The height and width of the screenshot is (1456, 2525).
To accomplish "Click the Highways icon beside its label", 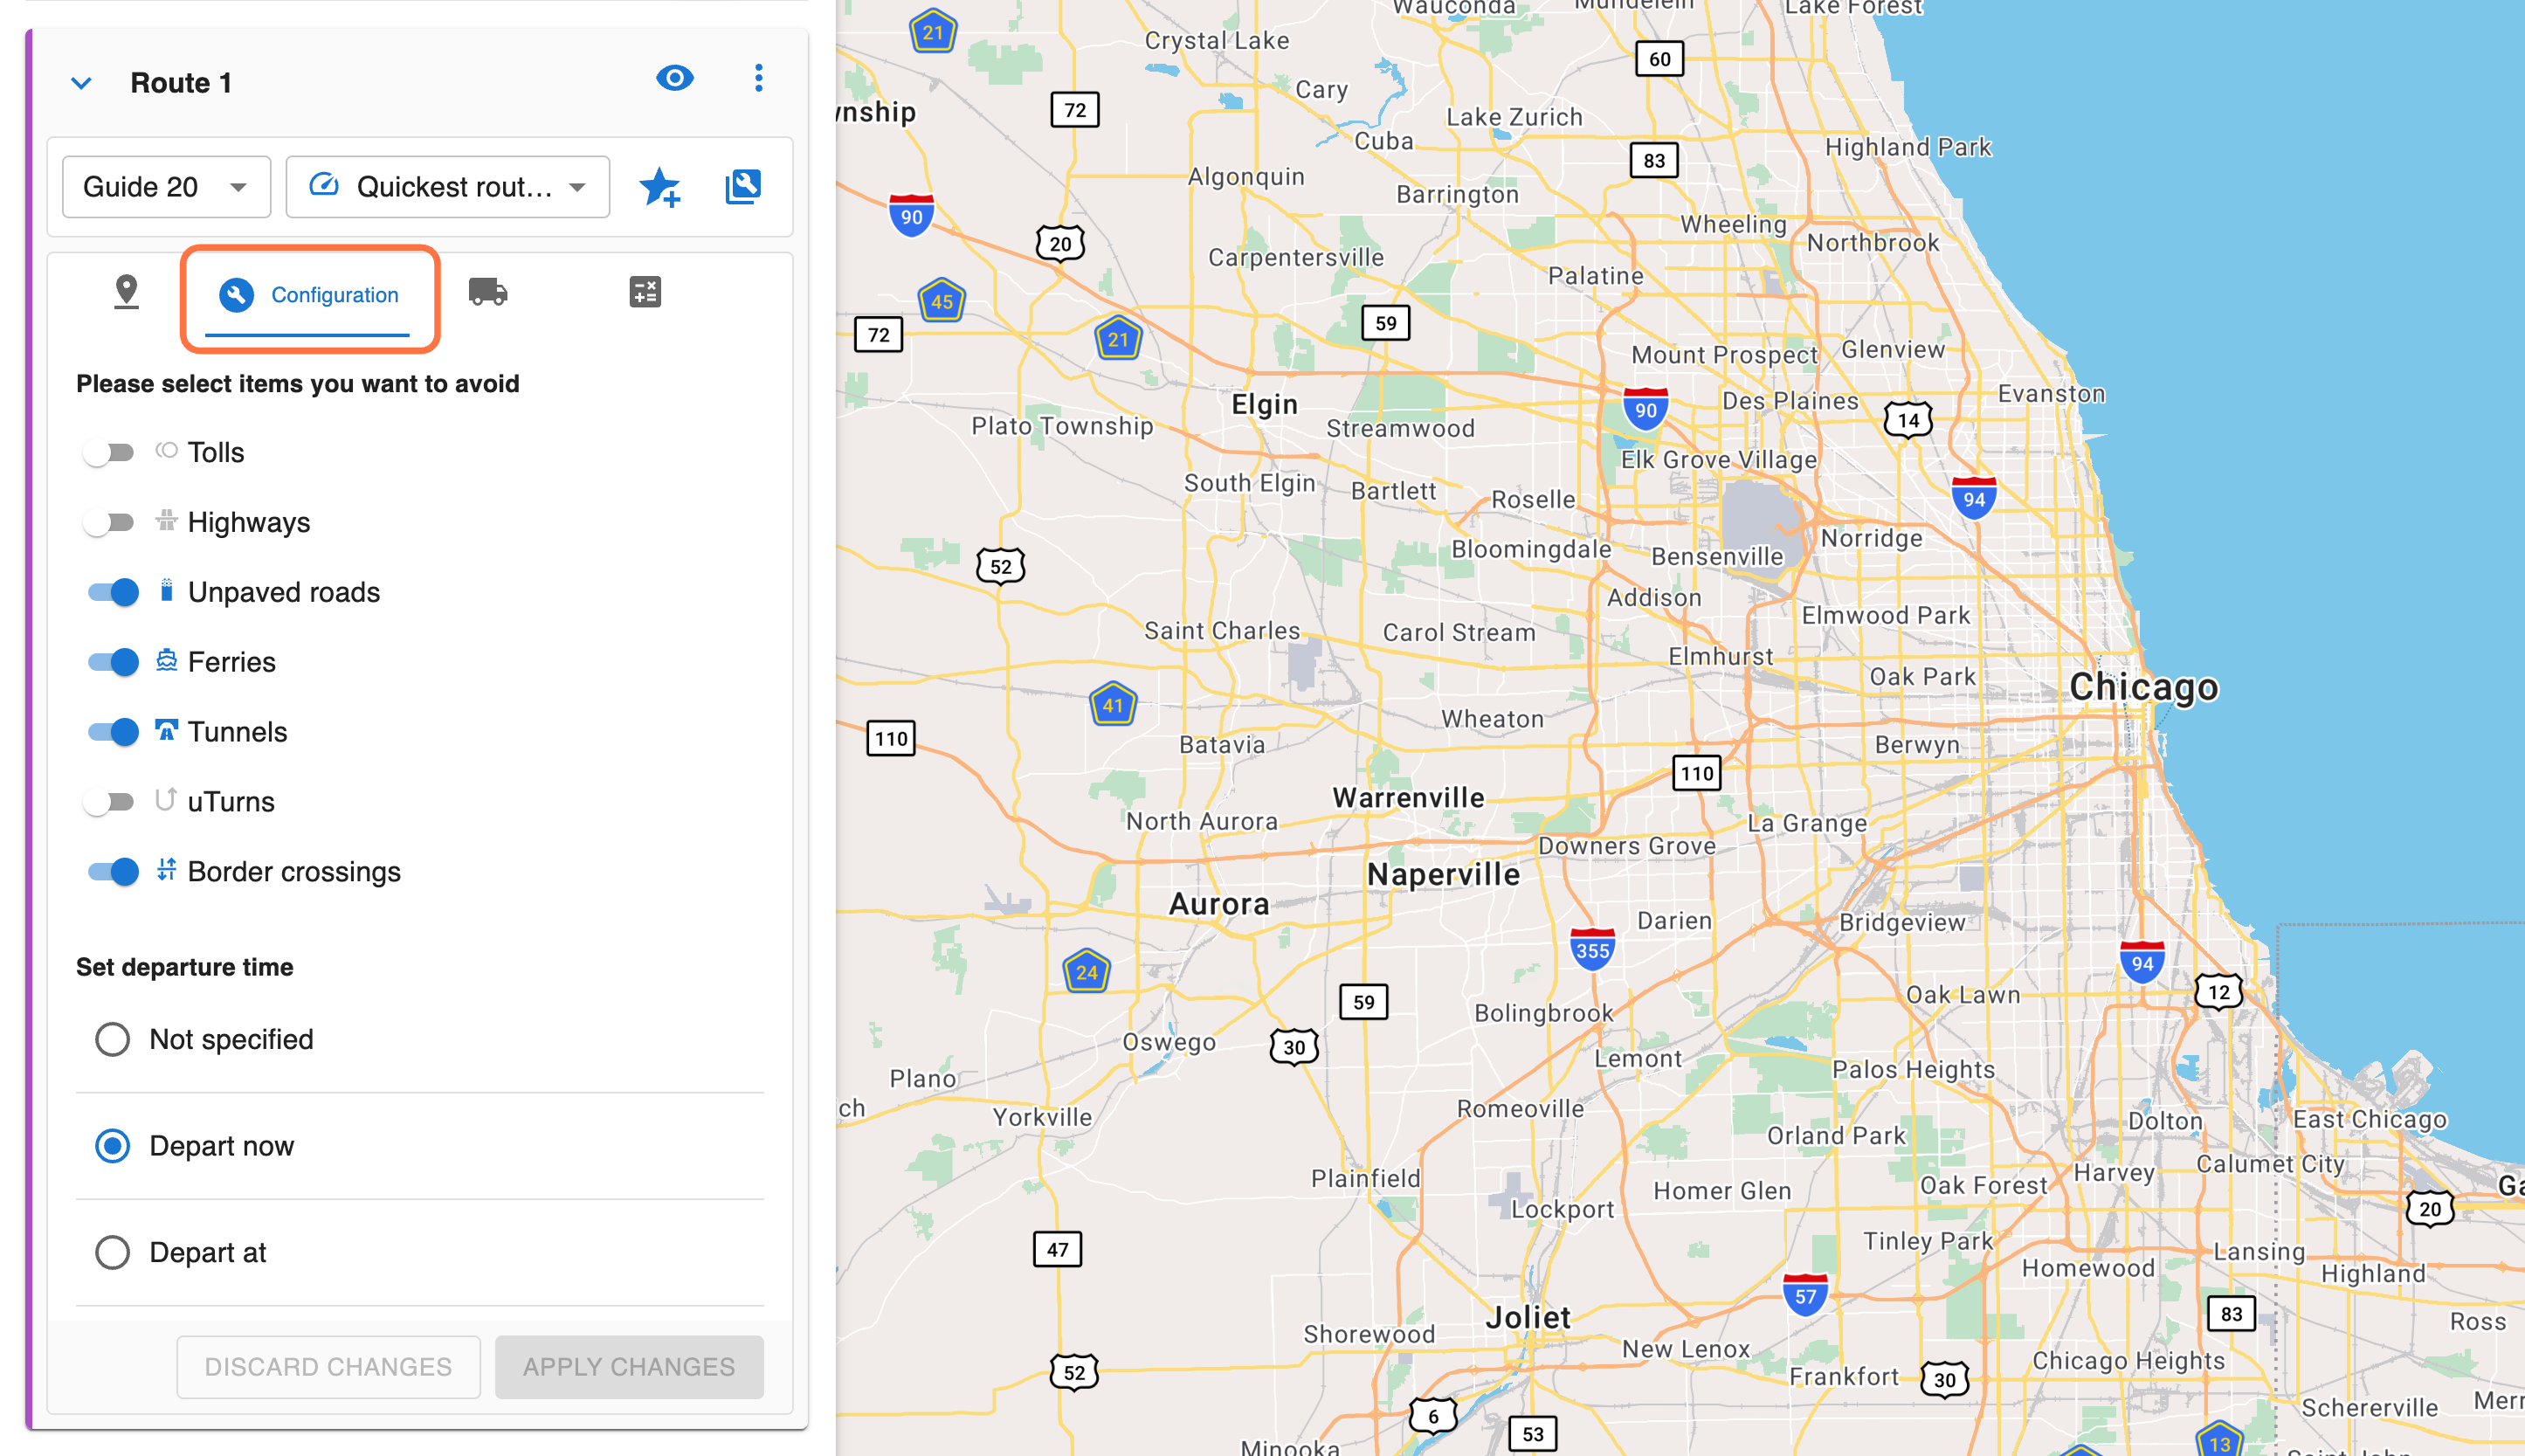I will tap(167, 520).
